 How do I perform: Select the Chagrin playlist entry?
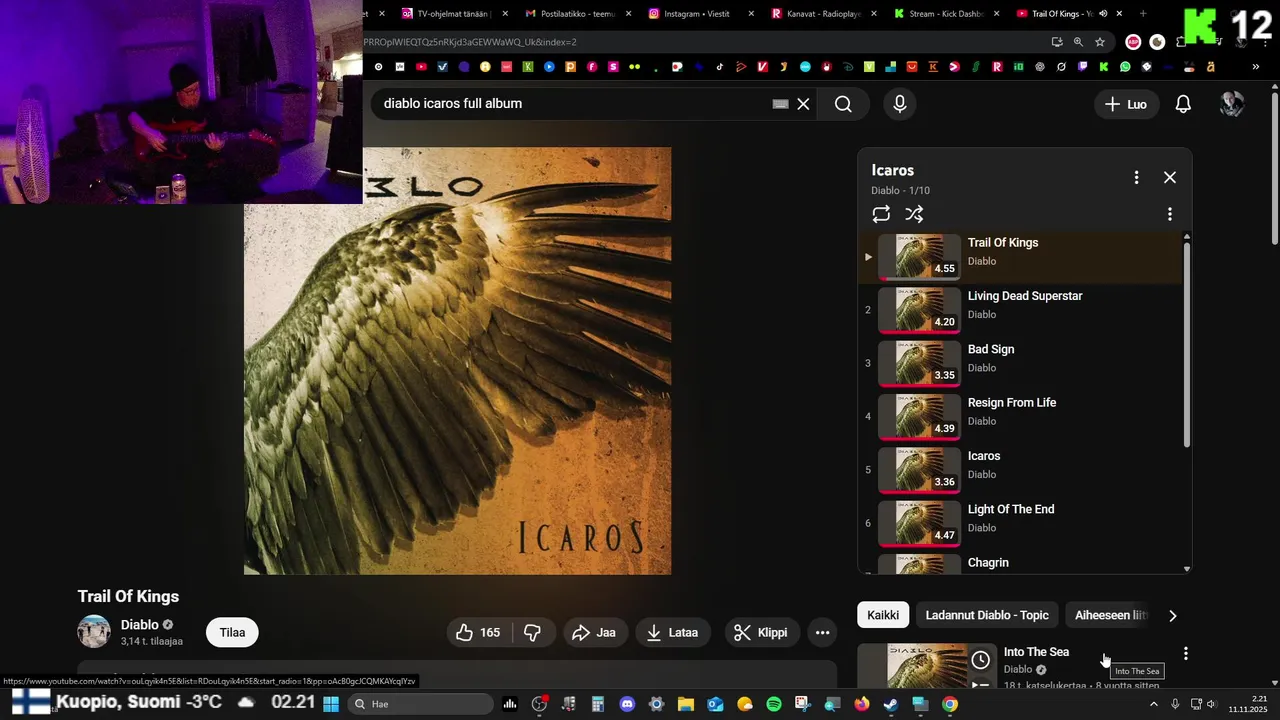click(x=1020, y=563)
